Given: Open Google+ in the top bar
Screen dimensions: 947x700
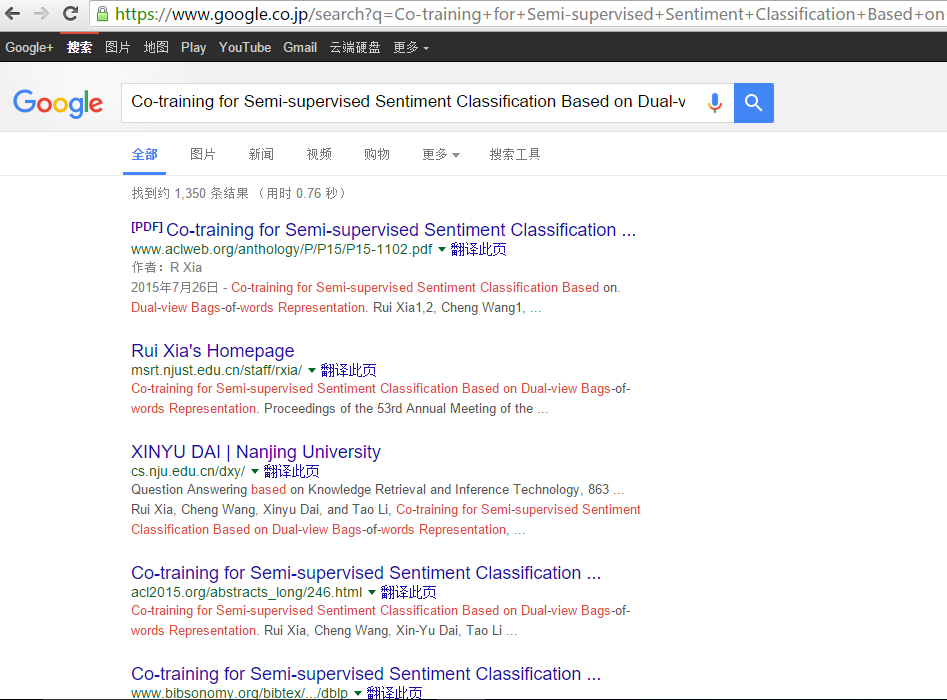Looking at the screenshot, I should point(29,47).
